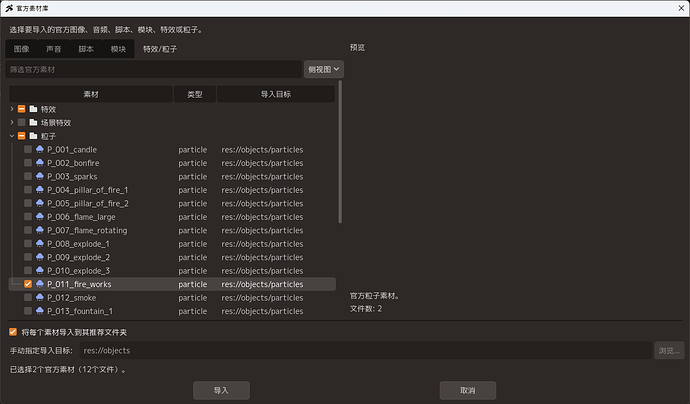Switch to the 模块 tab
The image size is (690, 404).
[x=118, y=49]
